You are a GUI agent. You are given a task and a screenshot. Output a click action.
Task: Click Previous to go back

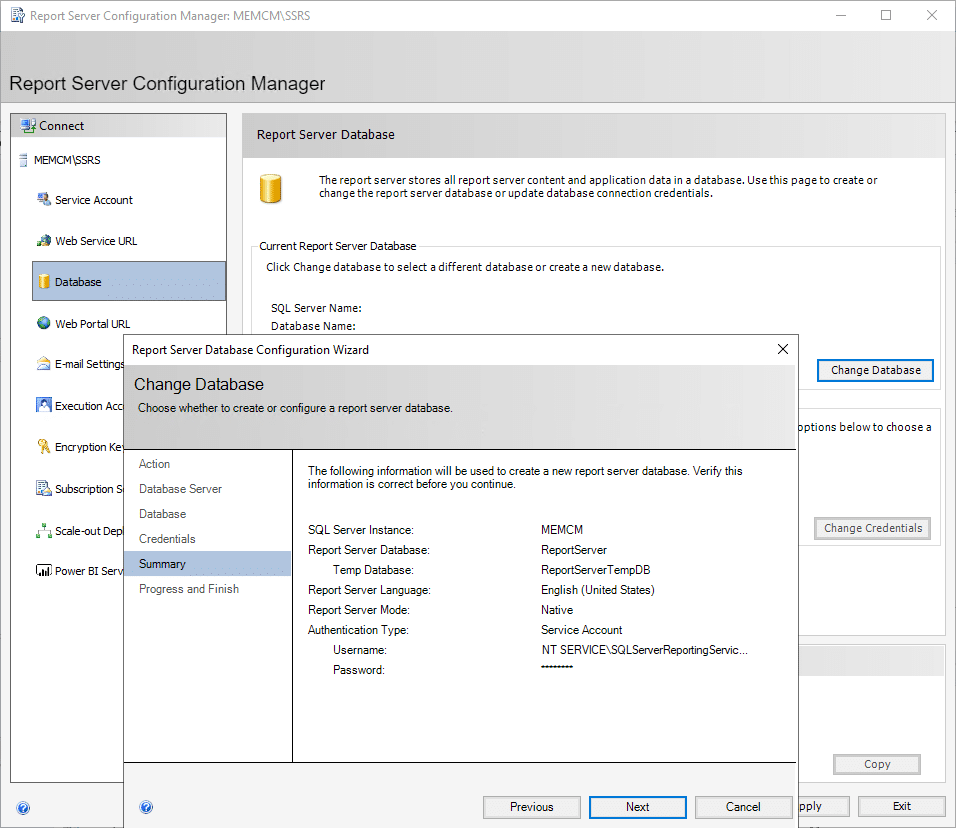[531, 807]
